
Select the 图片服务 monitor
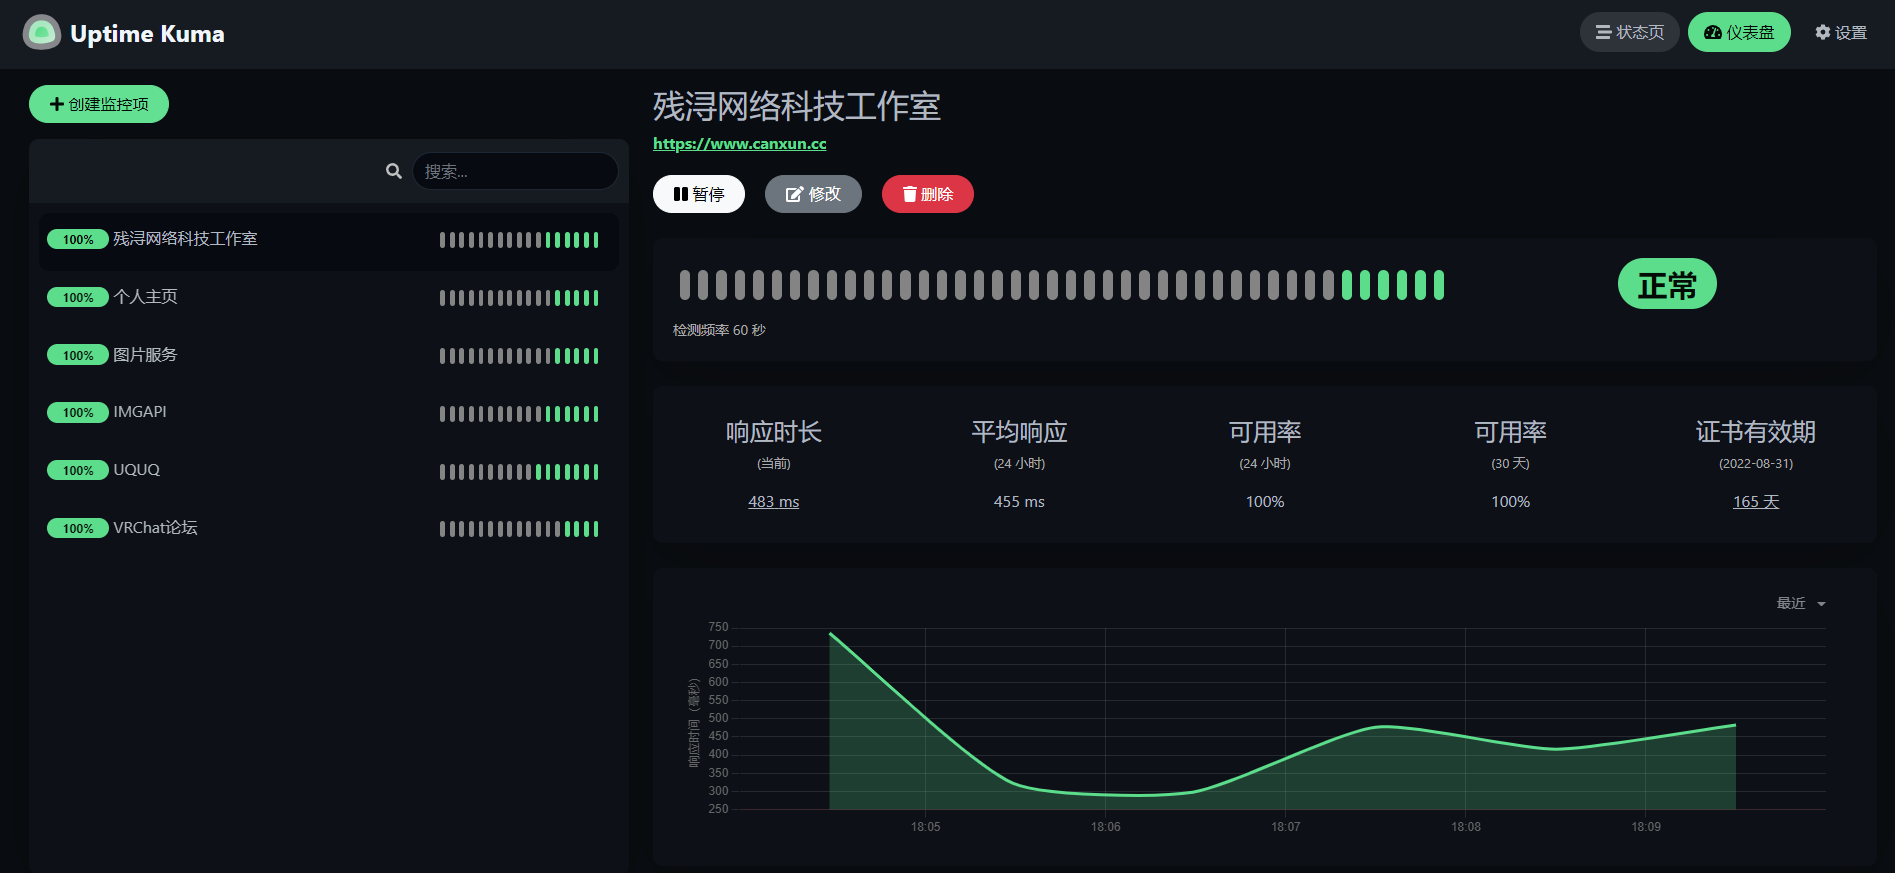click(328, 355)
